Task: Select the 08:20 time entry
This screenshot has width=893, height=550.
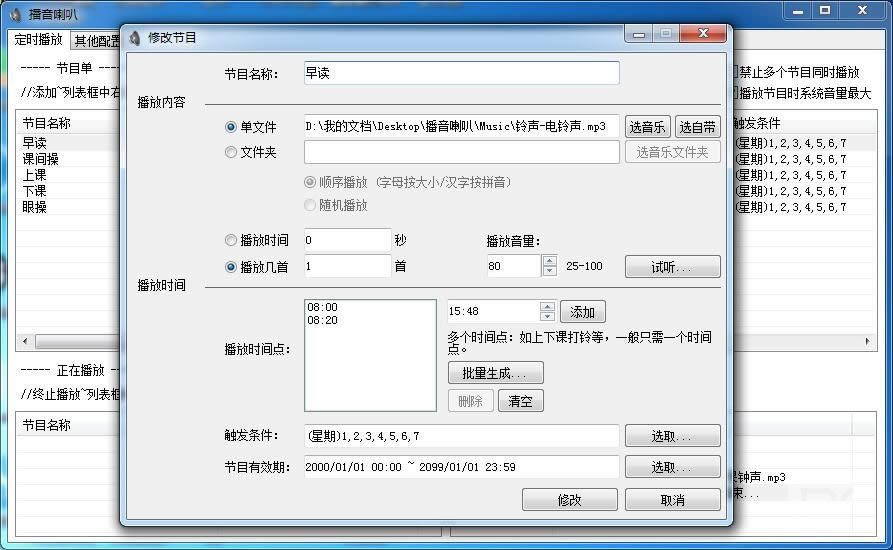Action: 323,321
